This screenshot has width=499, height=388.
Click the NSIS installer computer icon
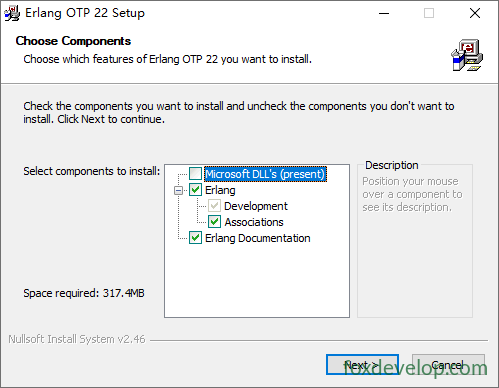tap(467, 55)
